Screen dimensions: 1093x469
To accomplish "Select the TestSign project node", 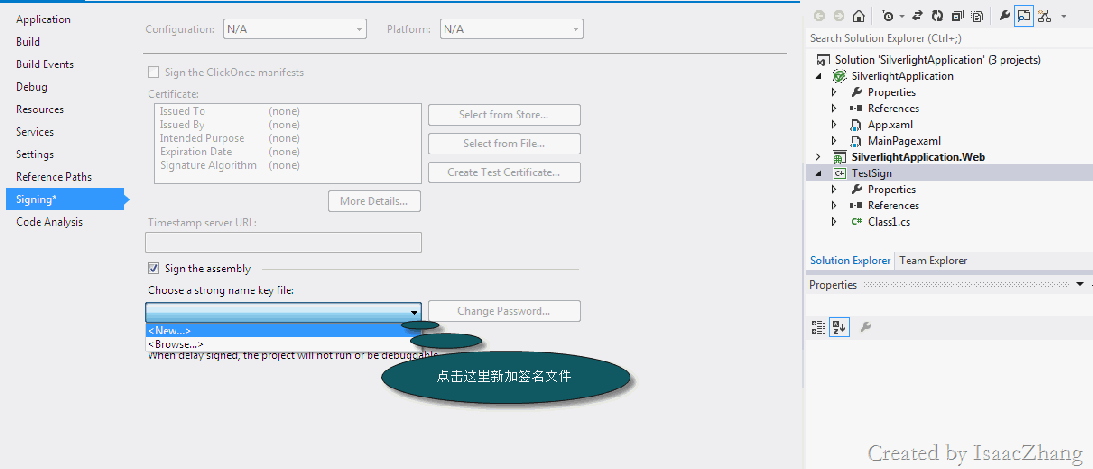I will pos(871,173).
